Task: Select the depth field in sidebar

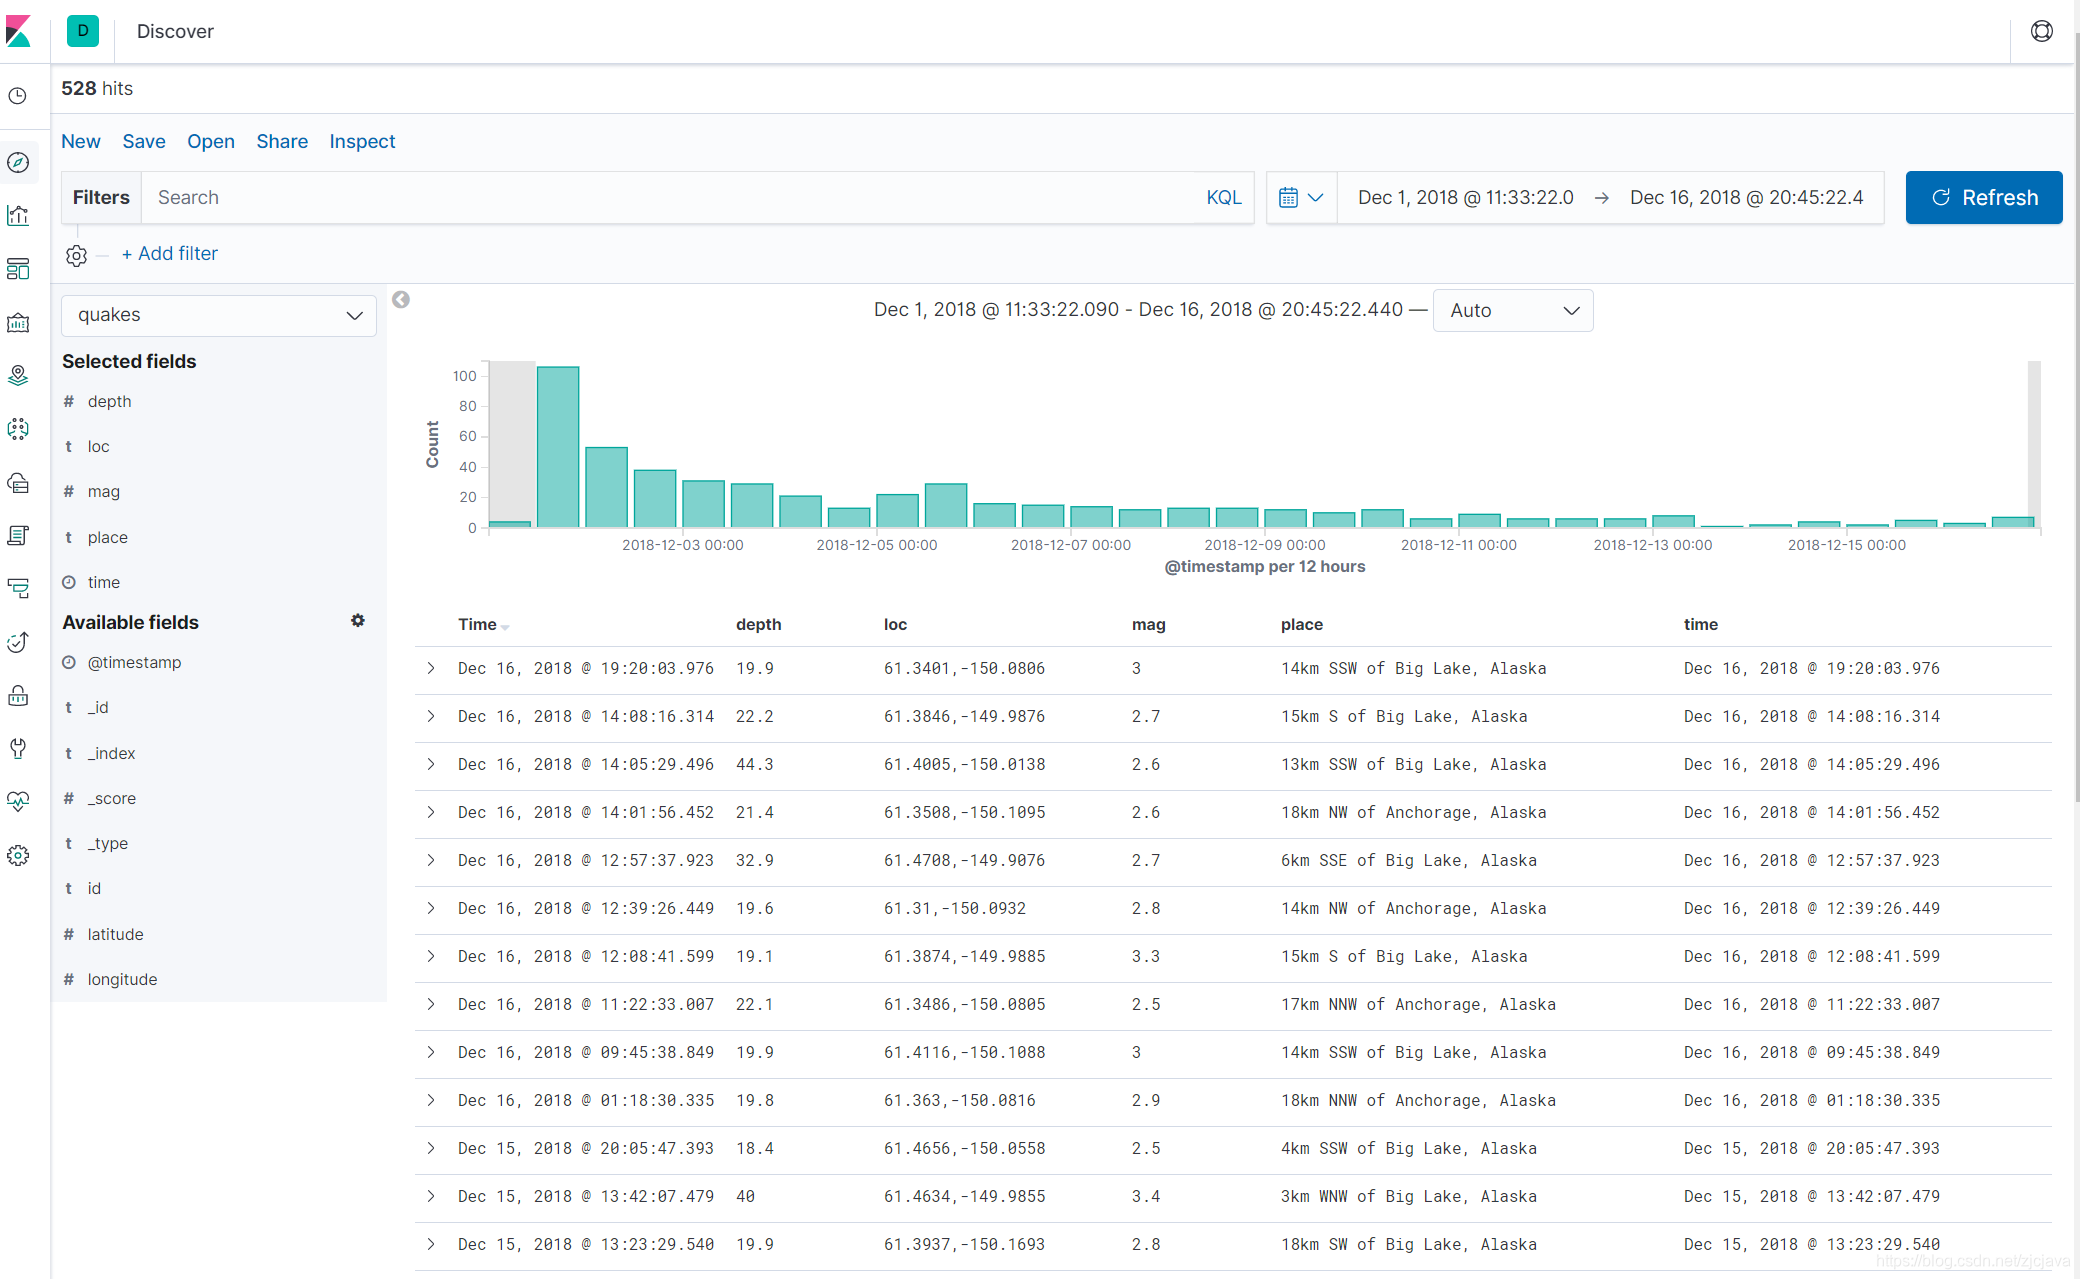Action: 108,401
